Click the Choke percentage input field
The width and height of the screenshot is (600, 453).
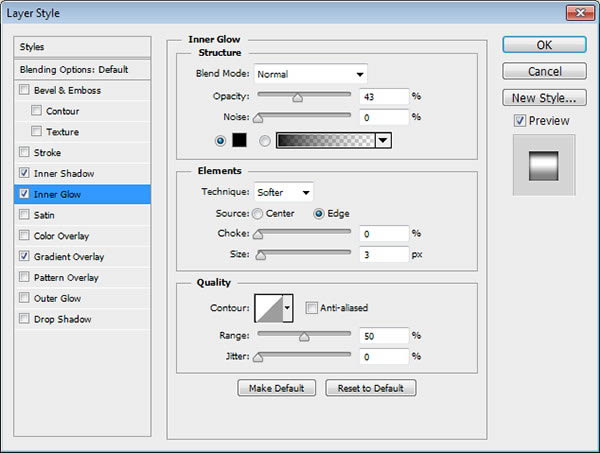384,233
